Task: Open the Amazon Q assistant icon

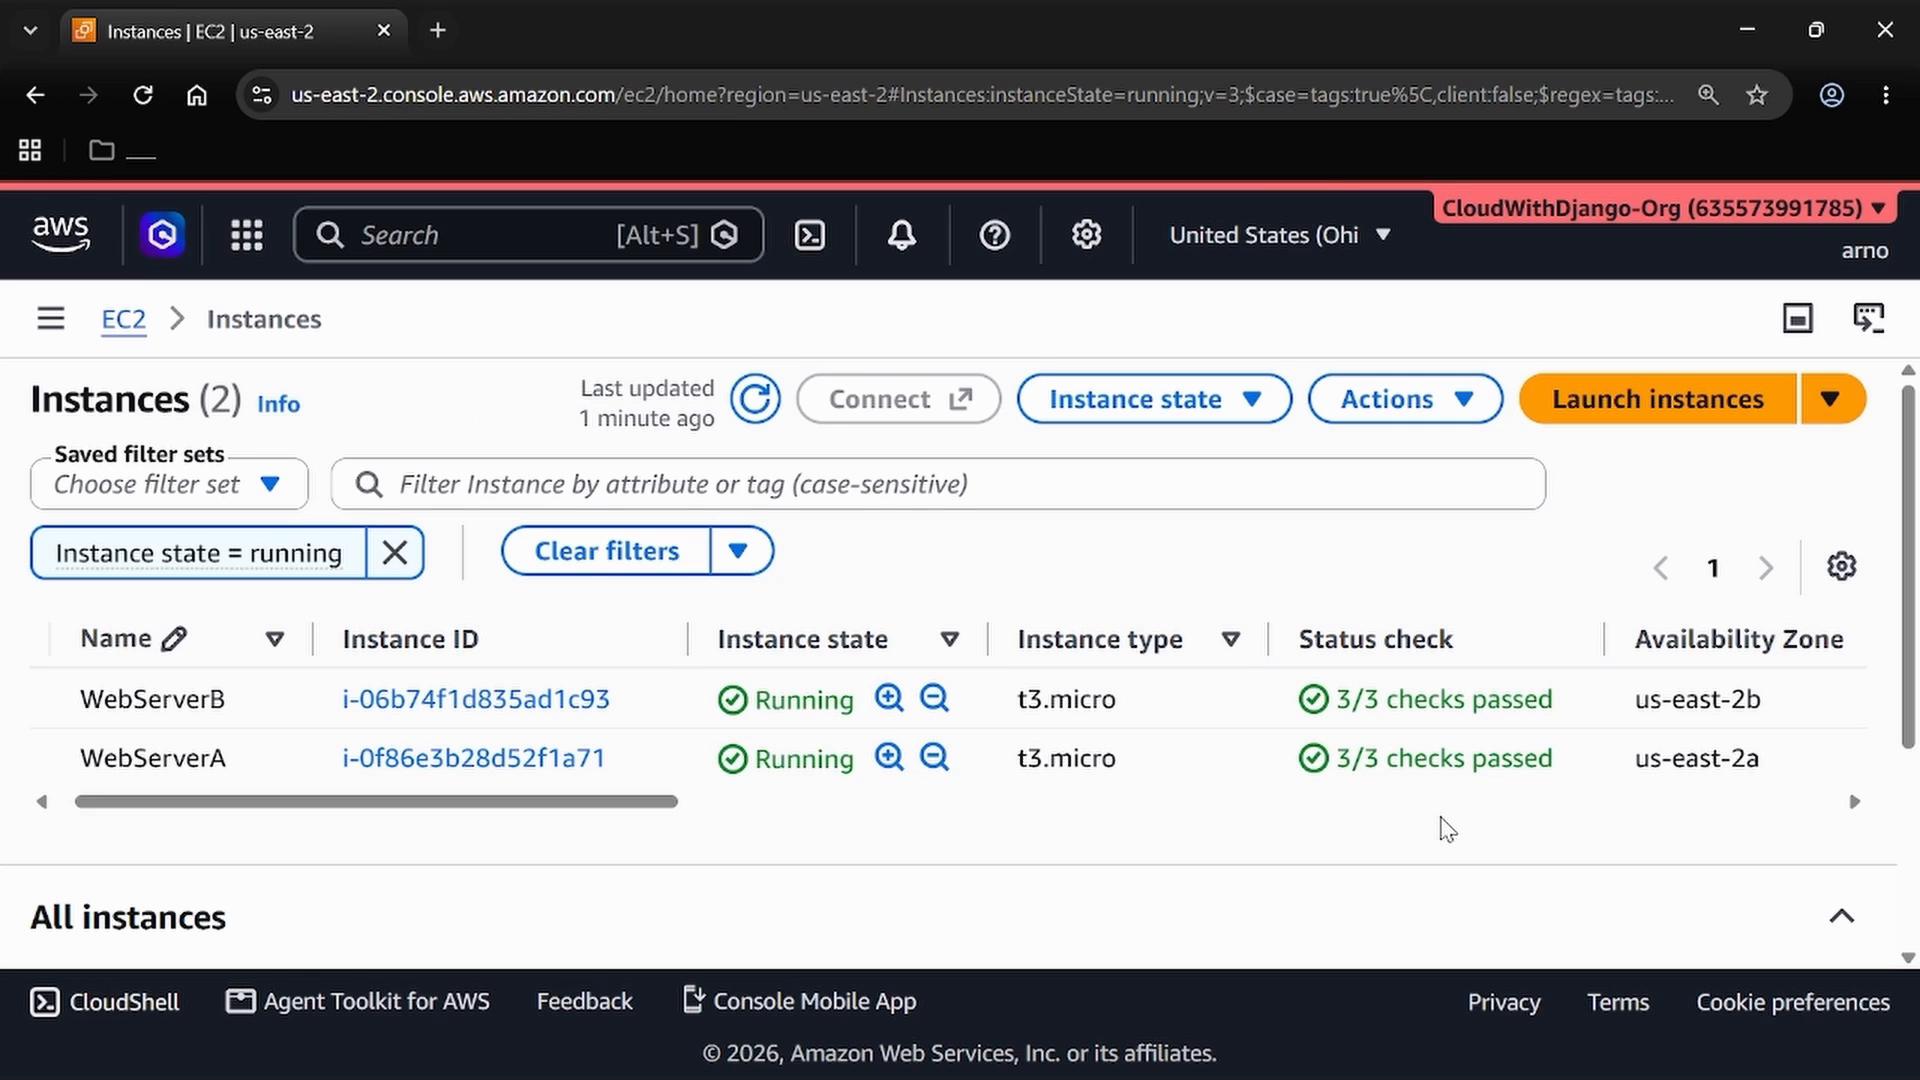Action: (x=162, y=235)
